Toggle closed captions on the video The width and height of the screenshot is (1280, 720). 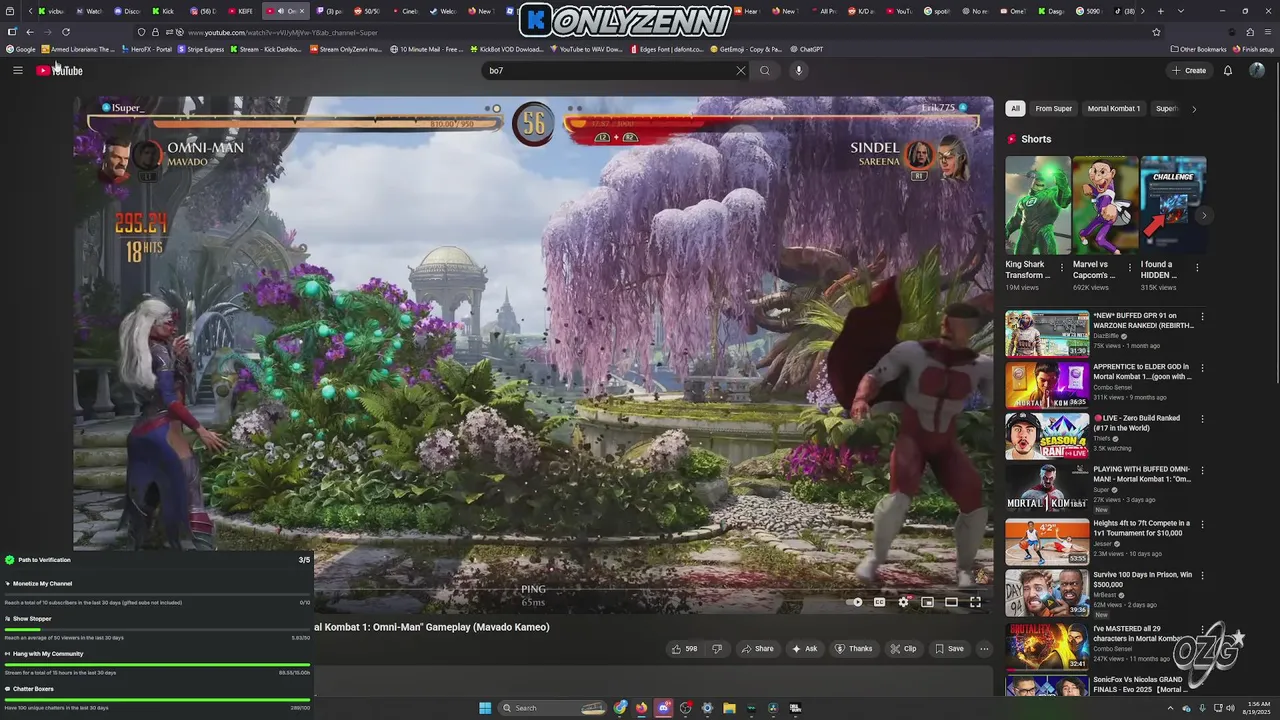879,602
